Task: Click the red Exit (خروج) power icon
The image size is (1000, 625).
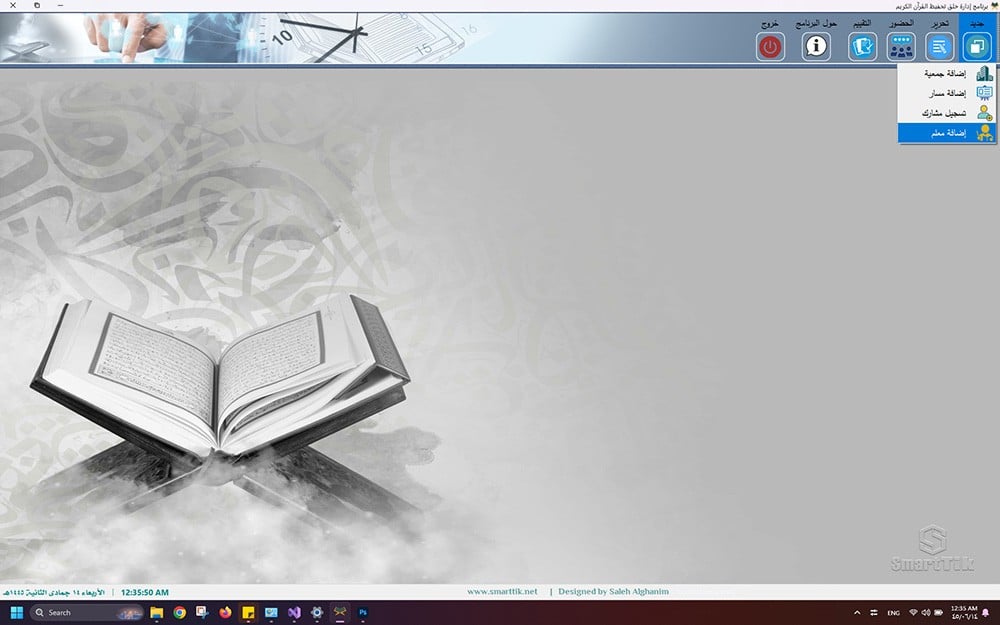Action: [770, 46]
